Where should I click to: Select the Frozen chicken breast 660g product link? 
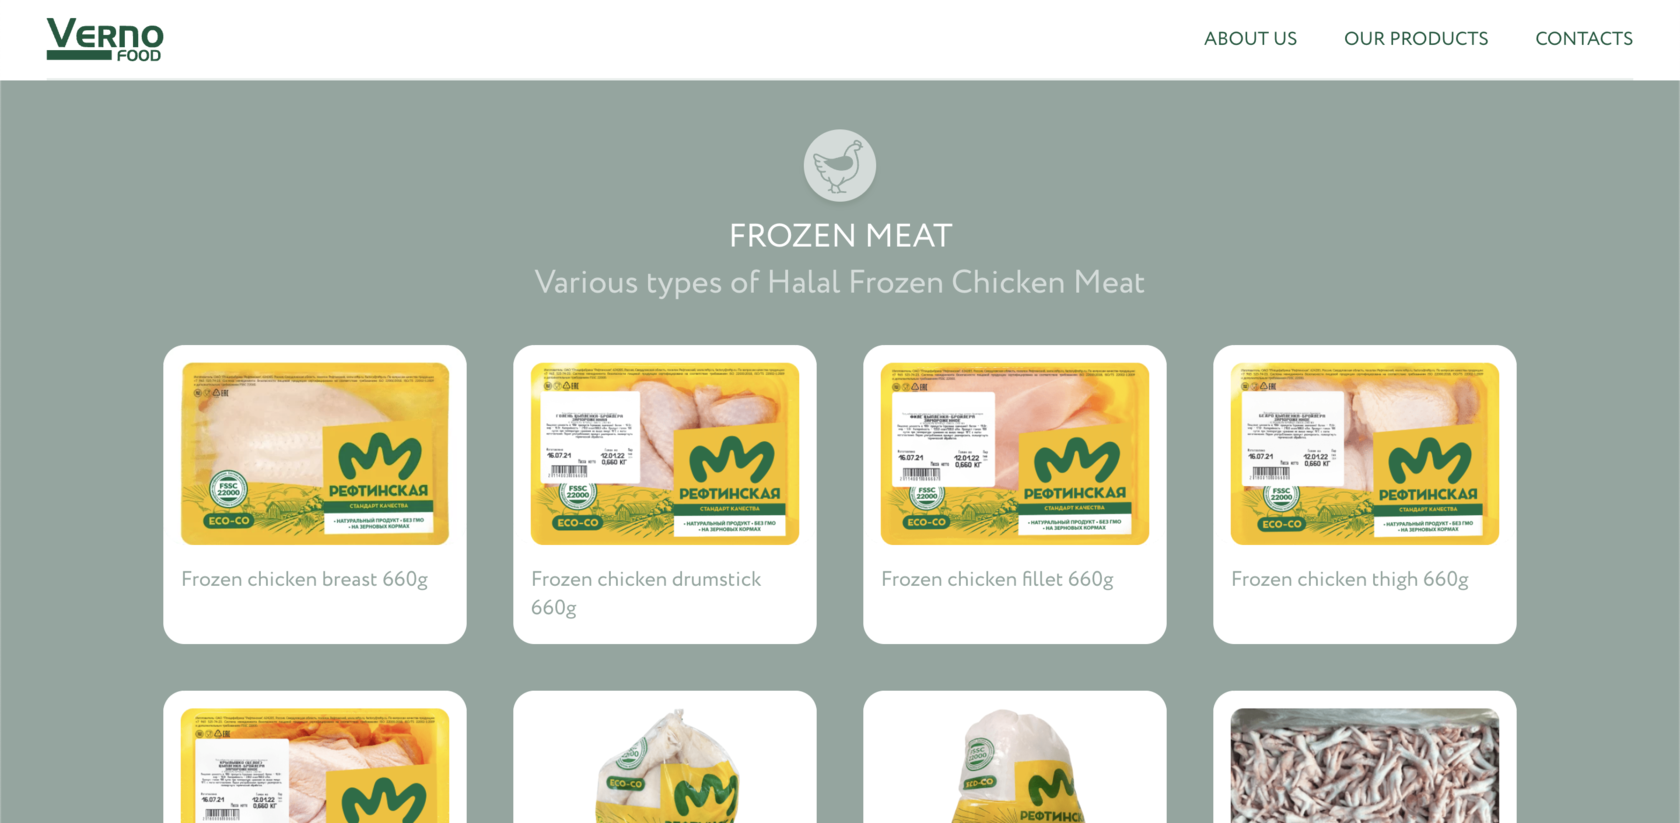click(304, 579)
